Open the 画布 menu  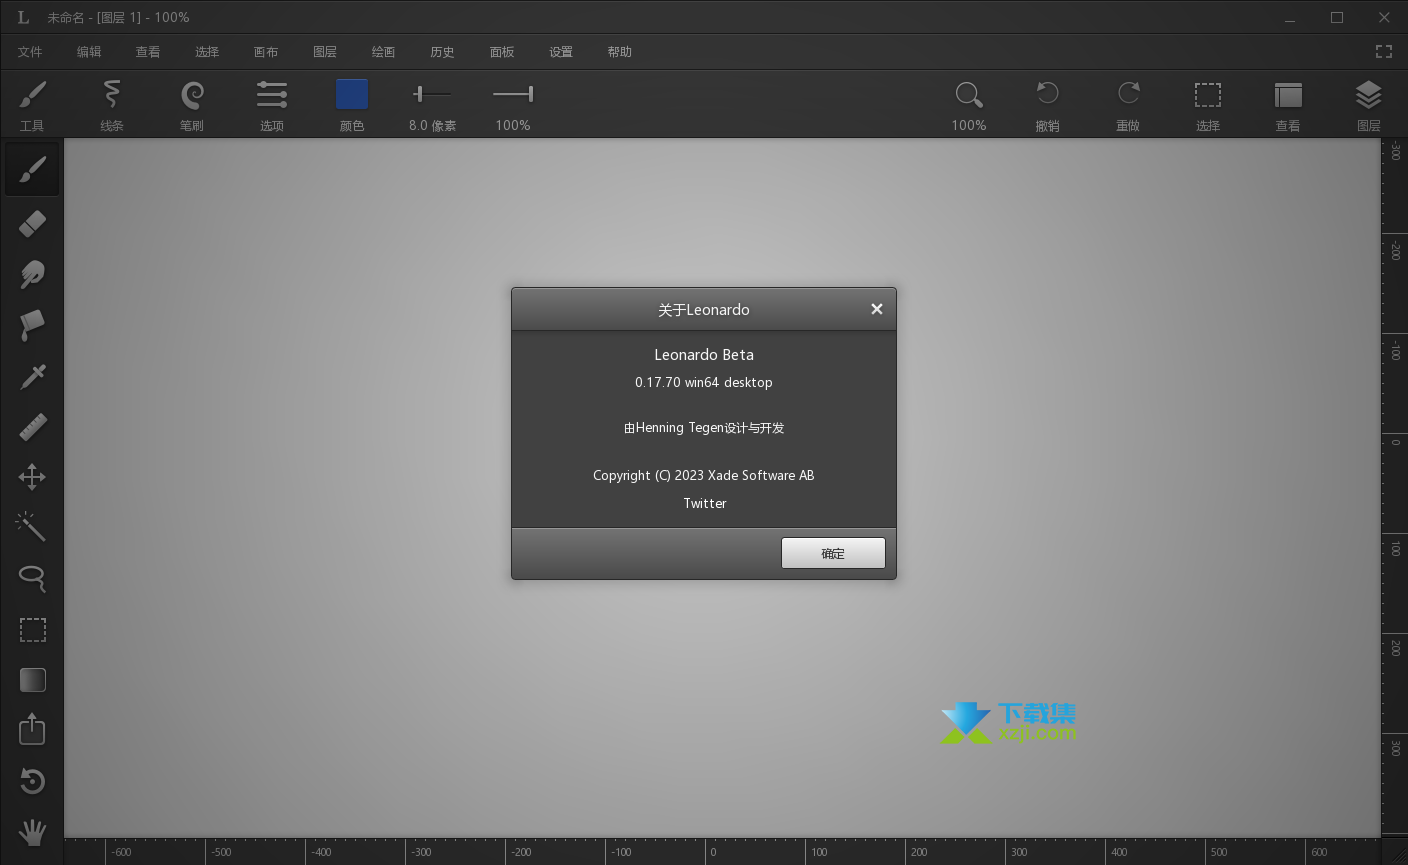coord(266,52)
